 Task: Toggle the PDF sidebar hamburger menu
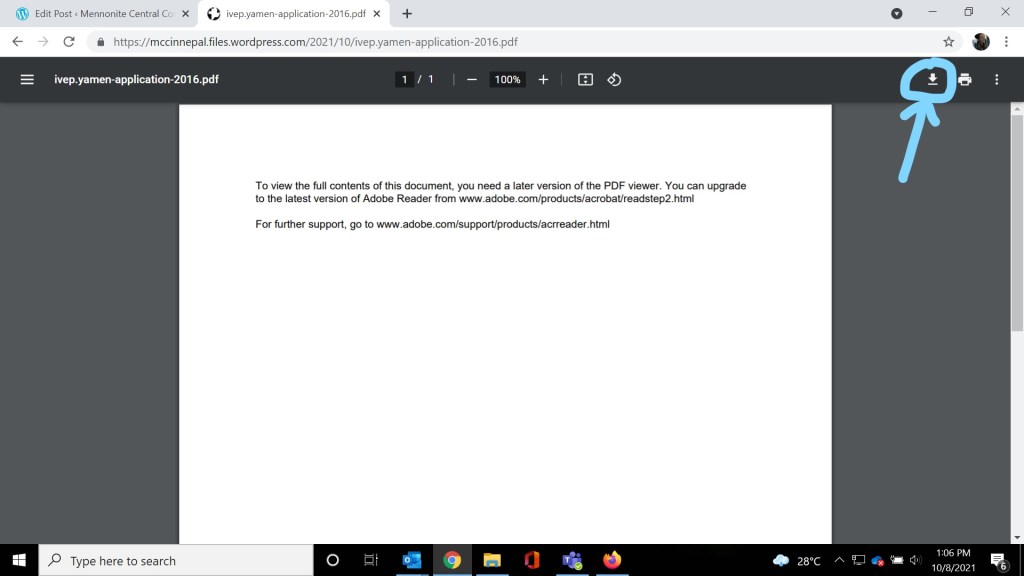tap(27, 79)
